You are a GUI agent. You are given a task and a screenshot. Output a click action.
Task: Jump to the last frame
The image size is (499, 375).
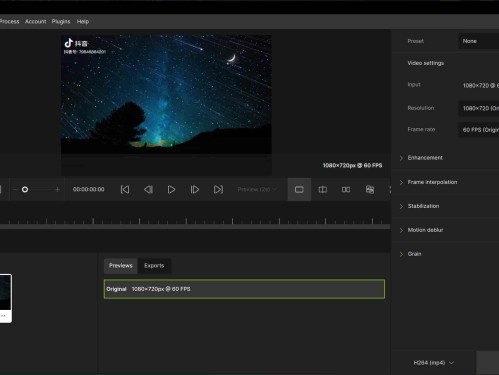tap(218, 189)
